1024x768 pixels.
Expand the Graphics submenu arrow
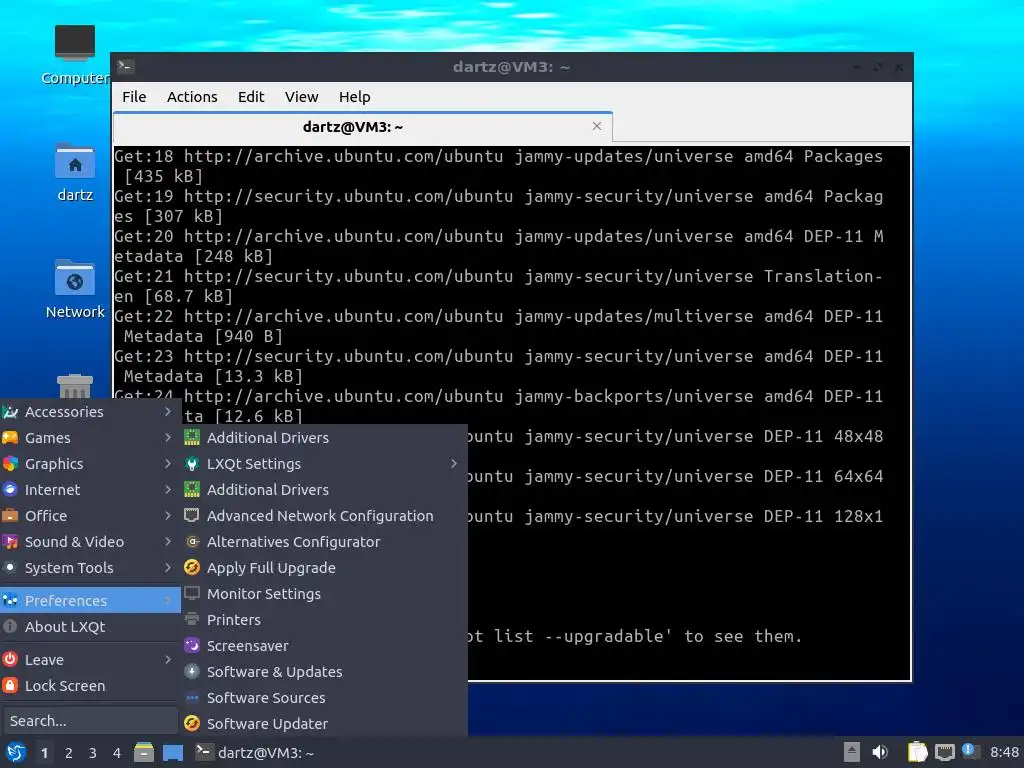pos(168,464)
